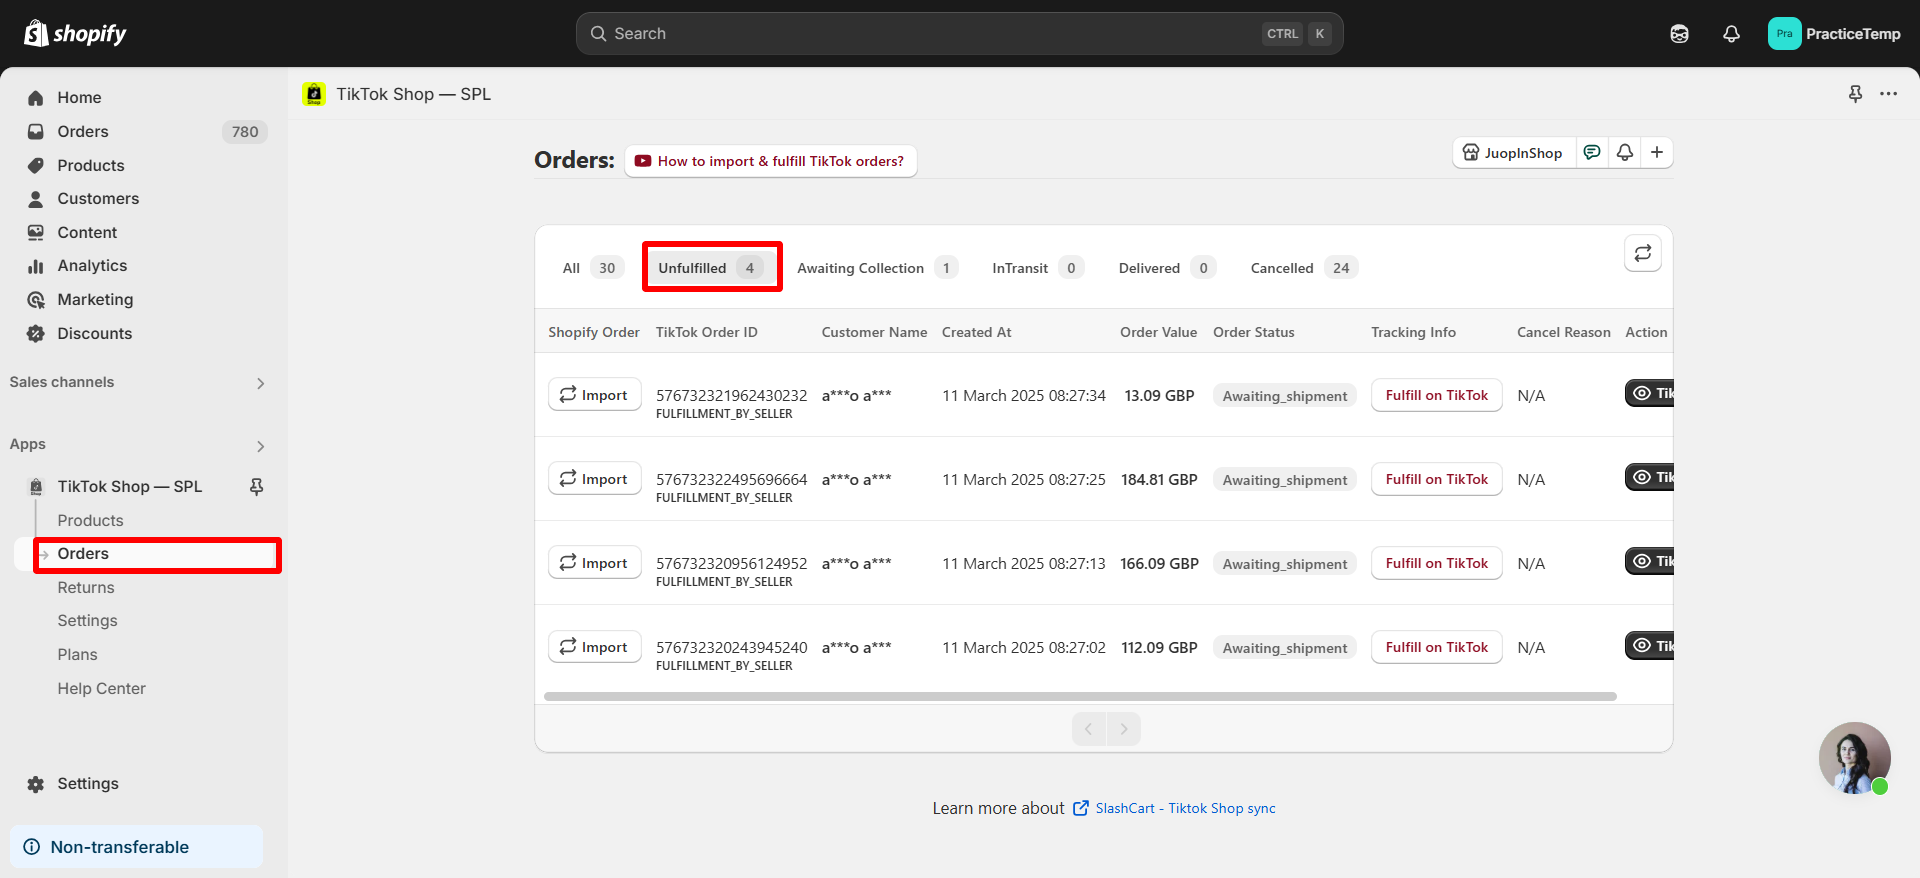
Task: Switch to the Awaiting Collection tab
Action: click(876, 268)
